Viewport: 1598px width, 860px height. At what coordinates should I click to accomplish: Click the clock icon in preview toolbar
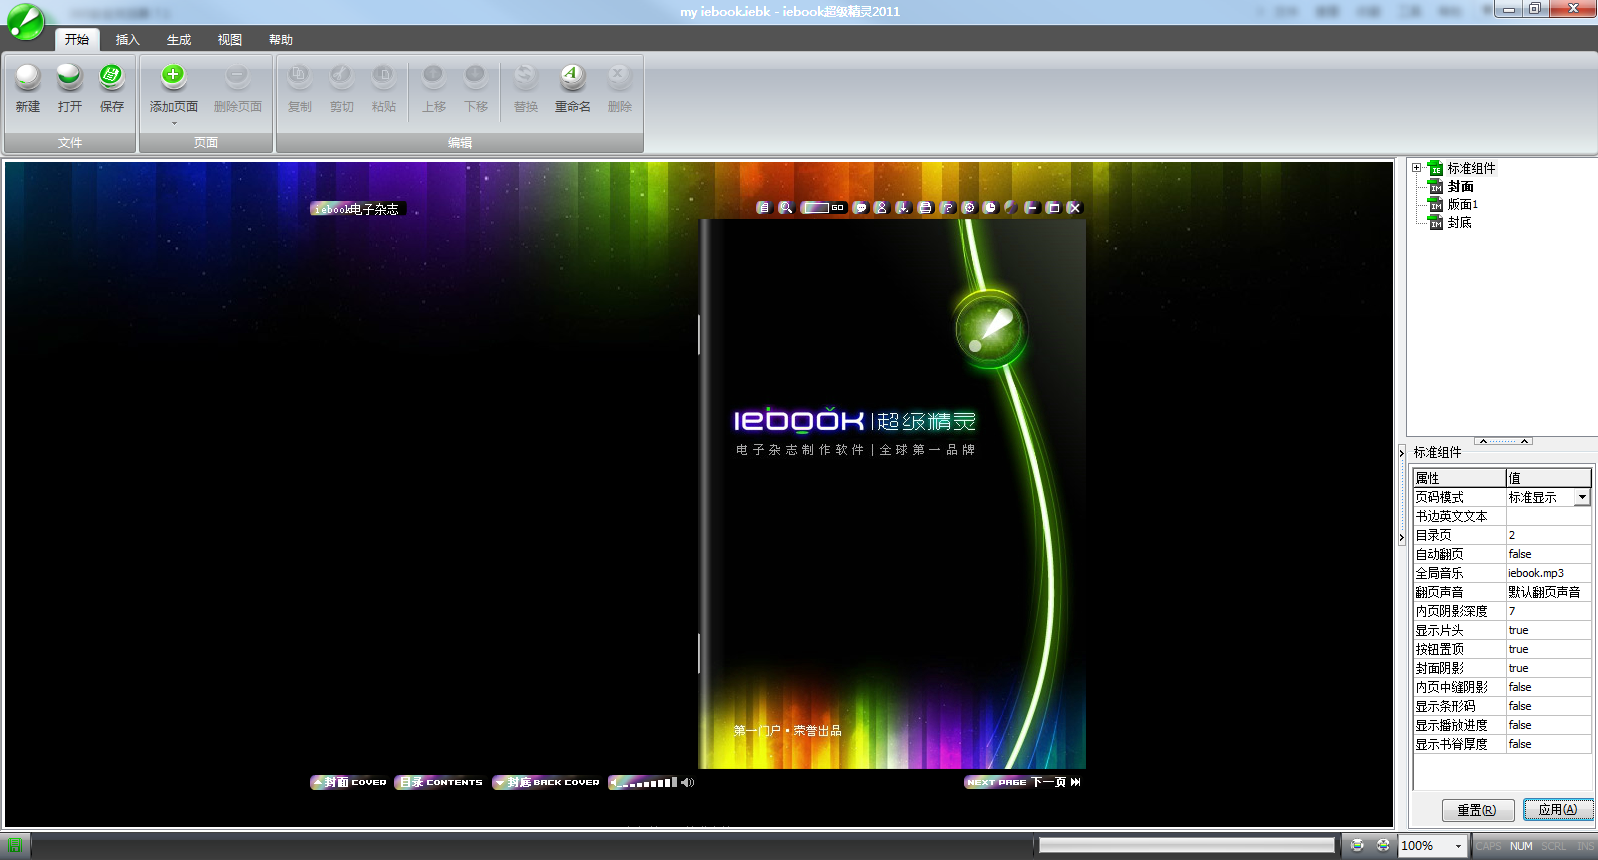coord(990,208)
